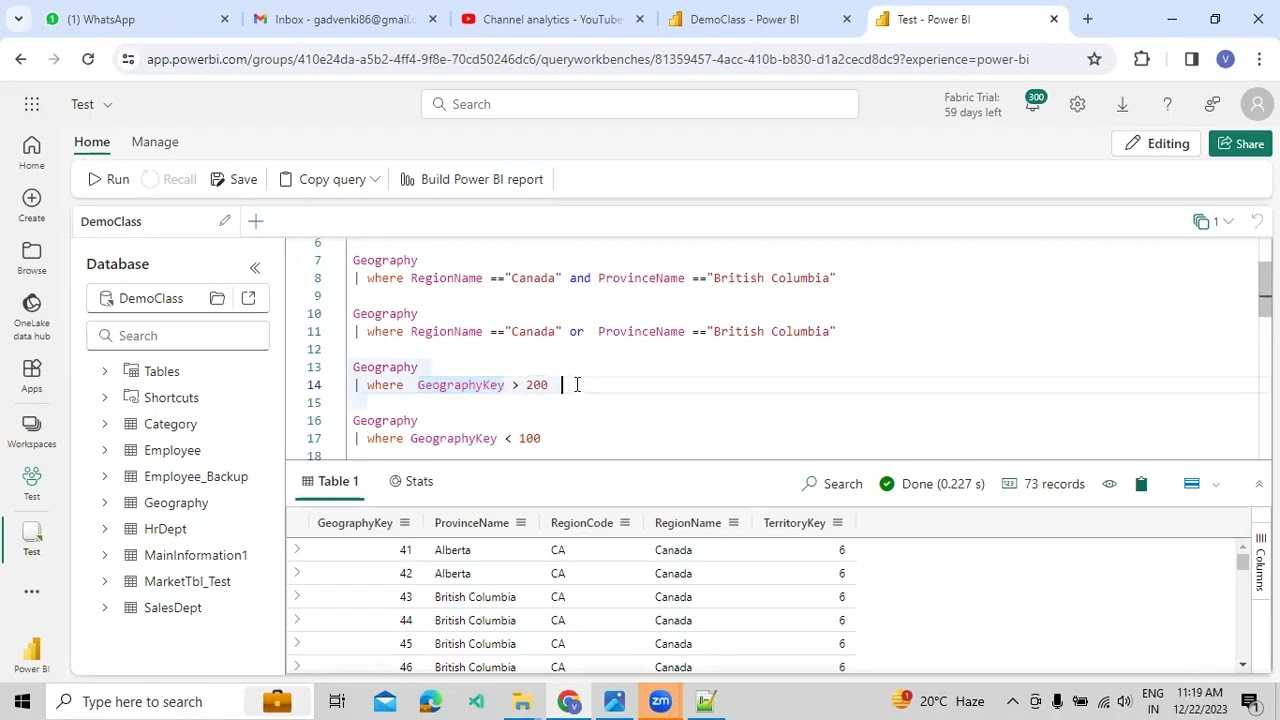1280x720 pixels.
Task: Open Workspaces in left navigation
Action: [32, 431]
